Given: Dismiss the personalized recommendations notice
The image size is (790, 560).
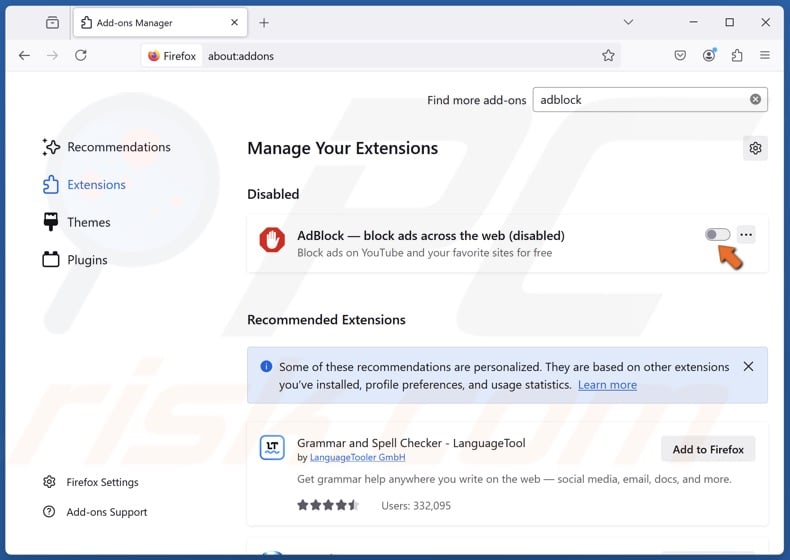Looking at the screenshot, I should coord(748,366).
